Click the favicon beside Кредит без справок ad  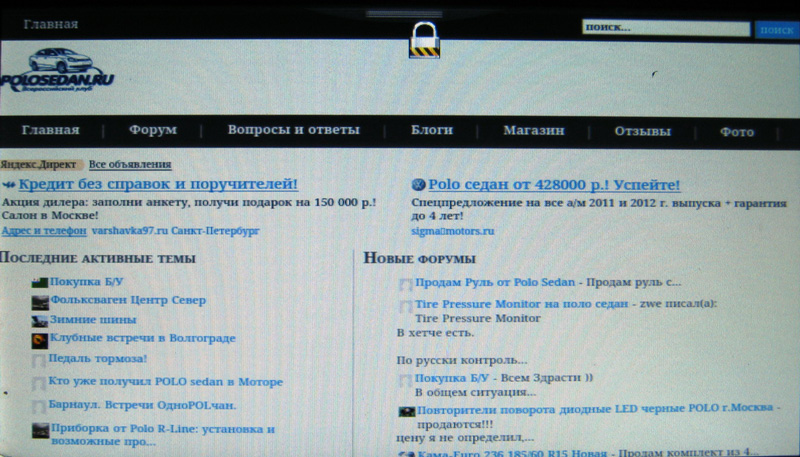click(x=9, y=185)
